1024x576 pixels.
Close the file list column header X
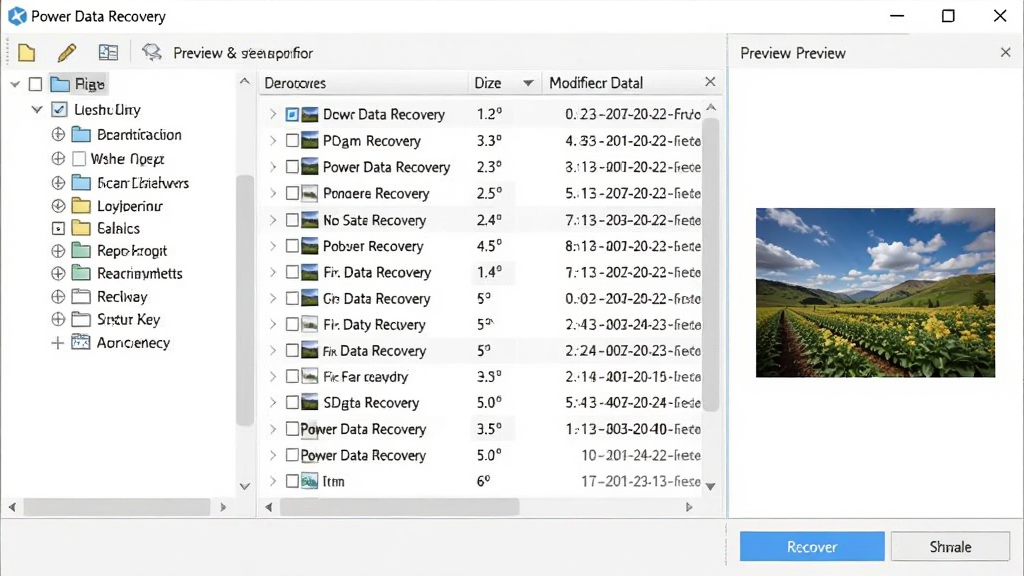coord(711,82)
